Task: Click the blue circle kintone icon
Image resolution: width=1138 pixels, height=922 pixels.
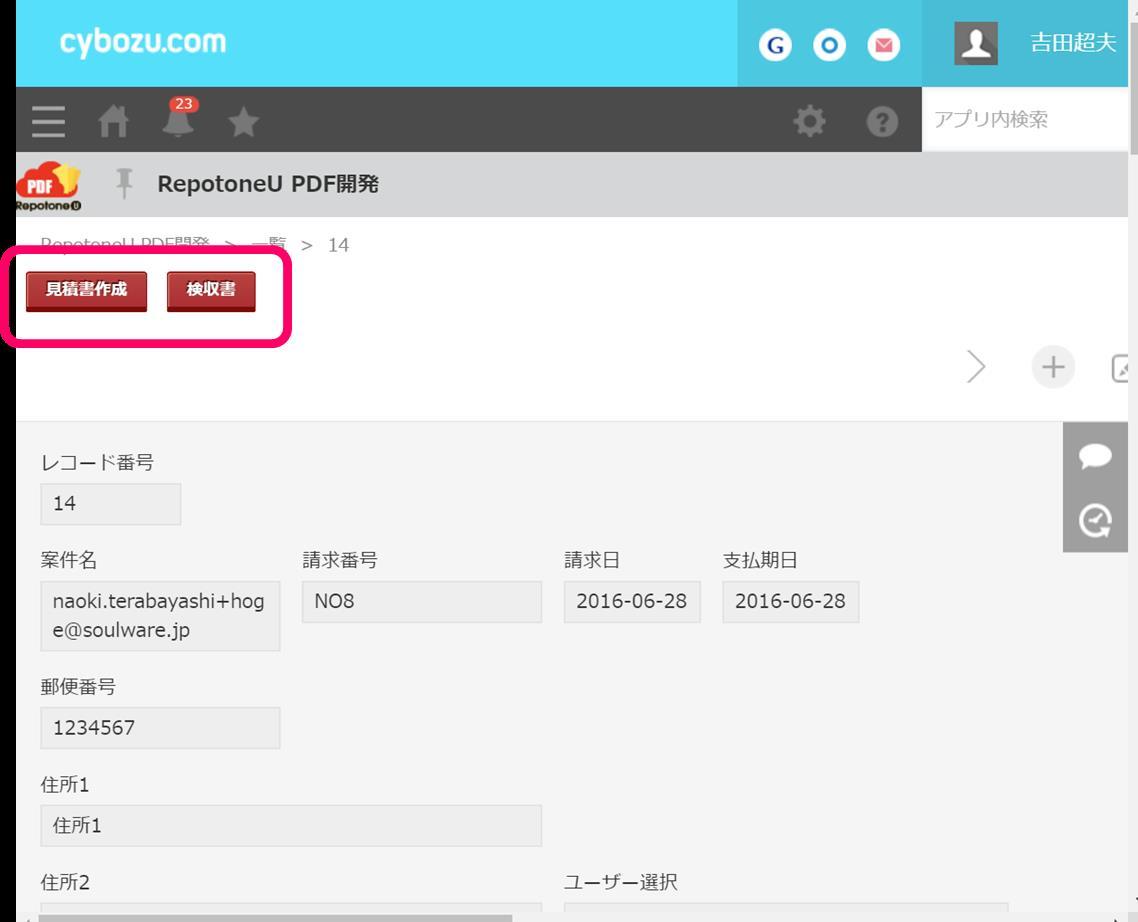Action: click(829, 45)
